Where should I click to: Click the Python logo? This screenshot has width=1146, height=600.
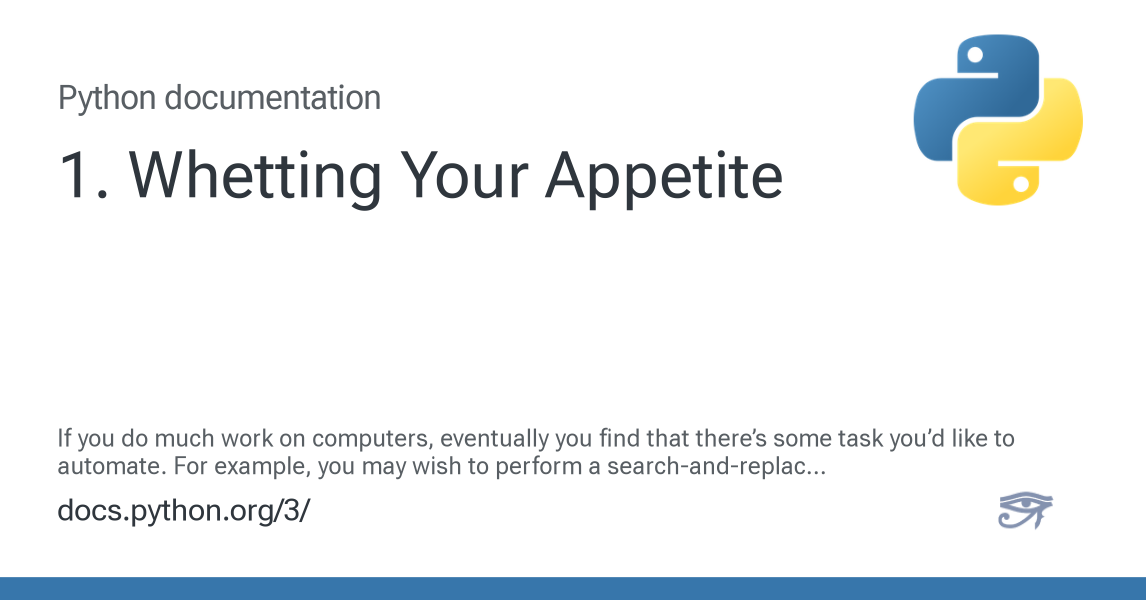click(x=998, y=120)
